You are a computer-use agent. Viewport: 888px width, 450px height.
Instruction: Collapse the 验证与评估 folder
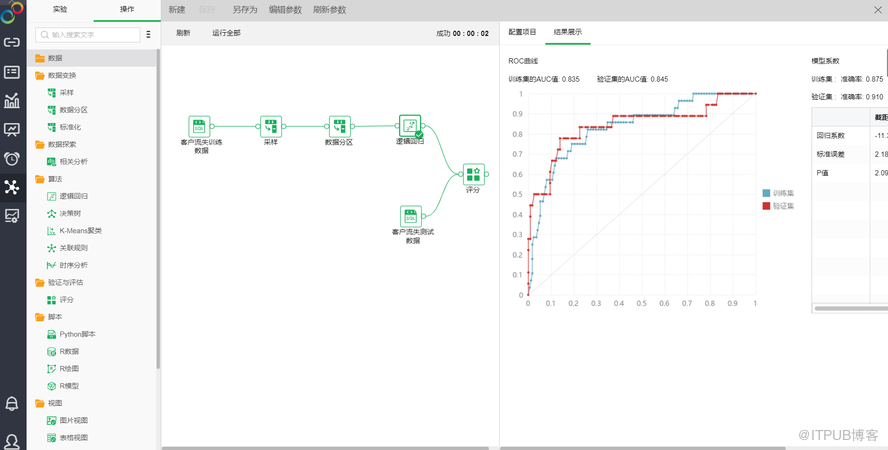point(40,282)
